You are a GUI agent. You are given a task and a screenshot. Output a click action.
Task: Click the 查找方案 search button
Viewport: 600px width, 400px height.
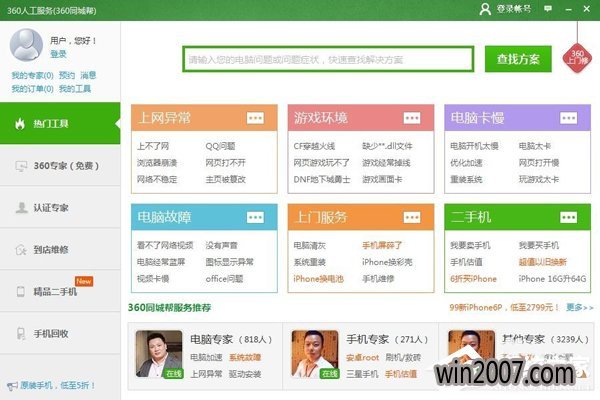click(x=518, y=59)
